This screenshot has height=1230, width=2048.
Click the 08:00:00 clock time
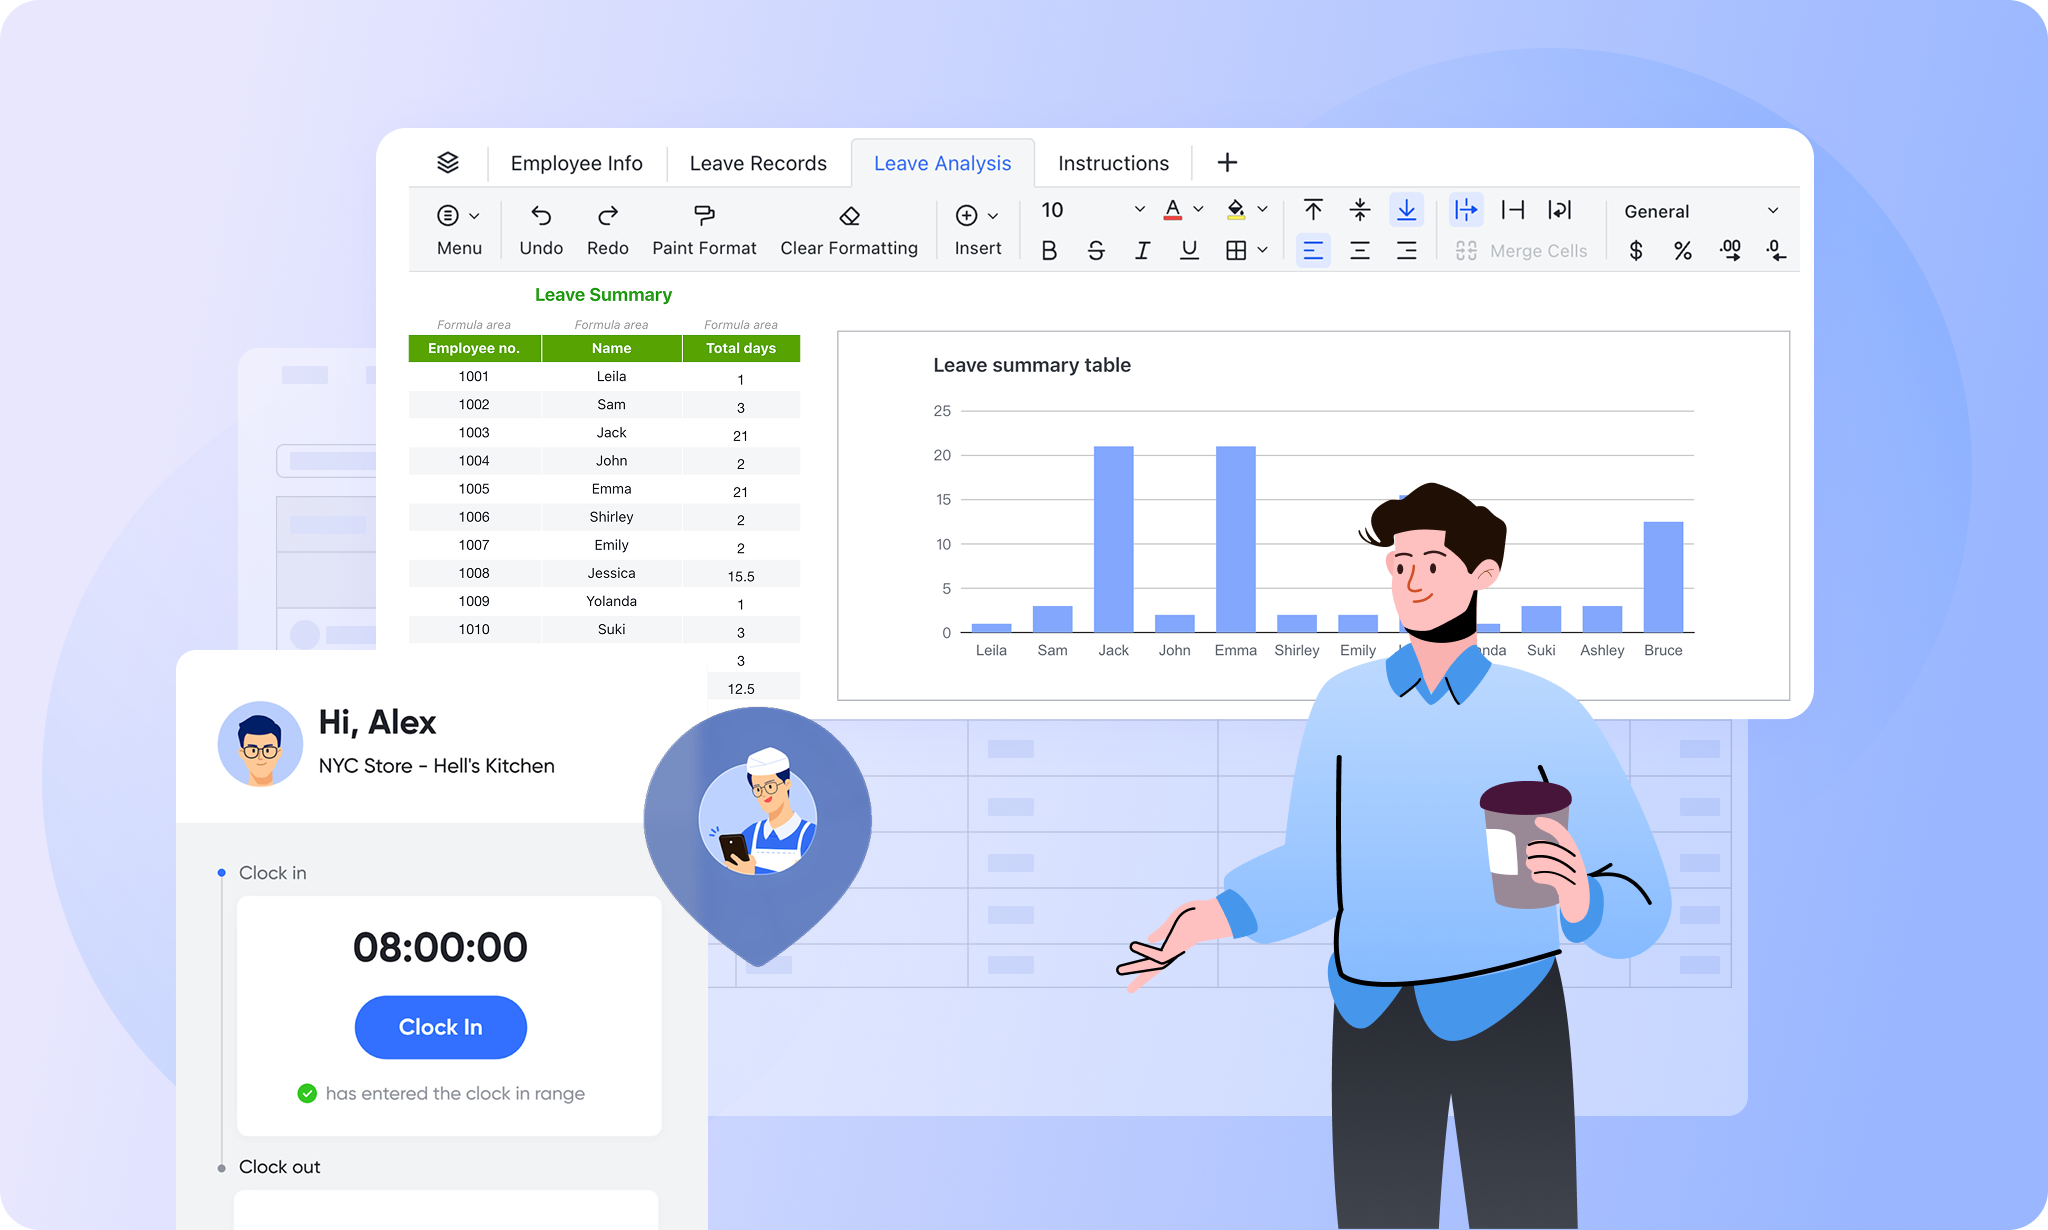(440, 947)
